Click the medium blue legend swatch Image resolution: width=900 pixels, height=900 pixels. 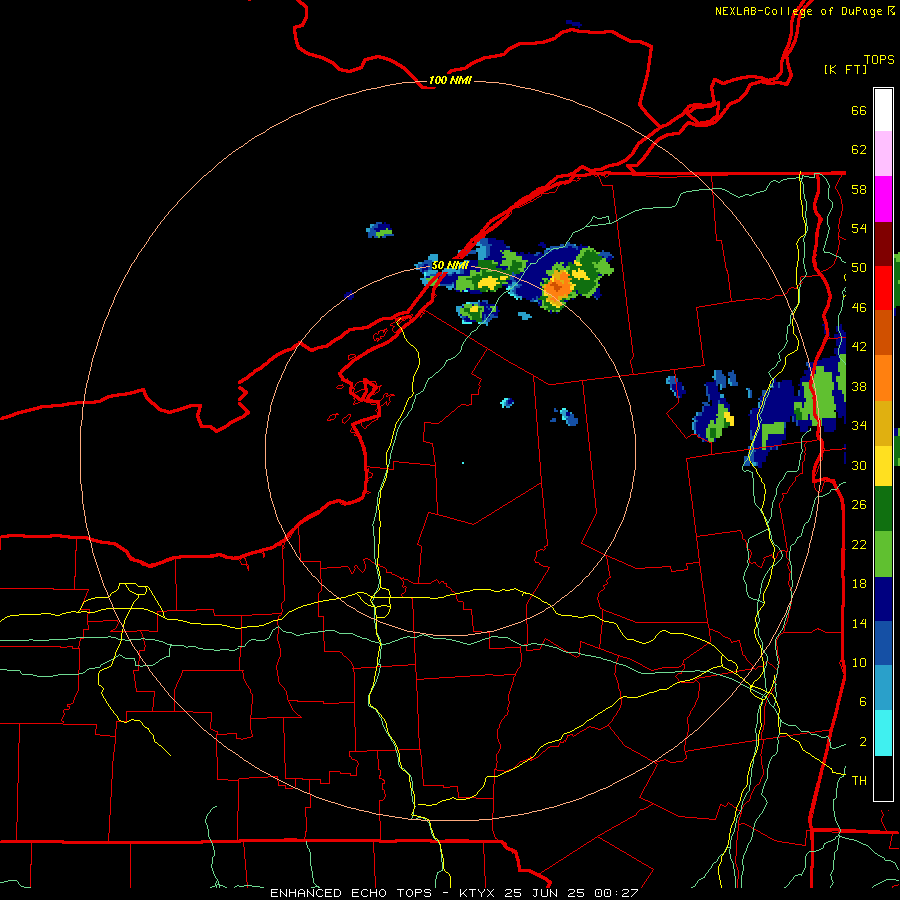click(883, 644)
